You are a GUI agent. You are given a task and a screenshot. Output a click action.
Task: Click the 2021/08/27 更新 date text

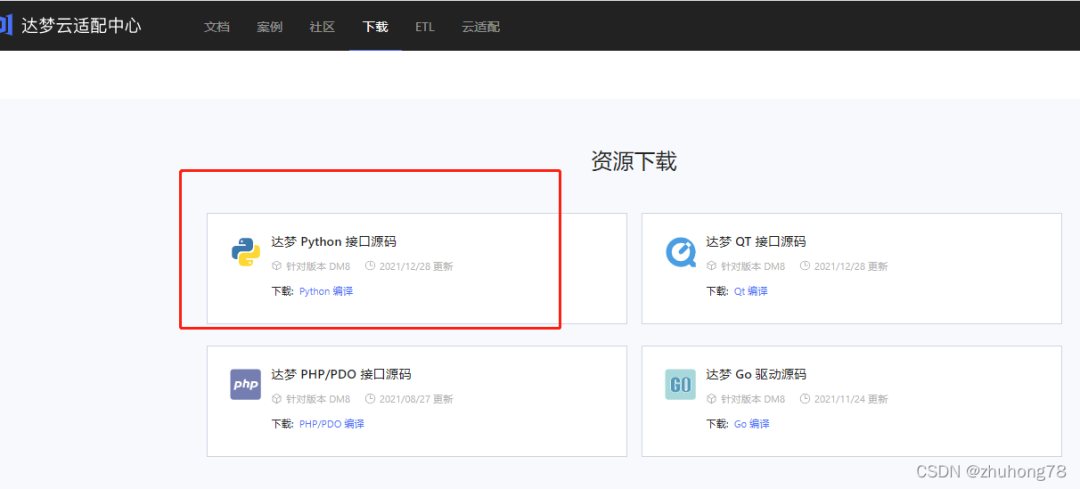pyautogui.click(x=416, y=399)
